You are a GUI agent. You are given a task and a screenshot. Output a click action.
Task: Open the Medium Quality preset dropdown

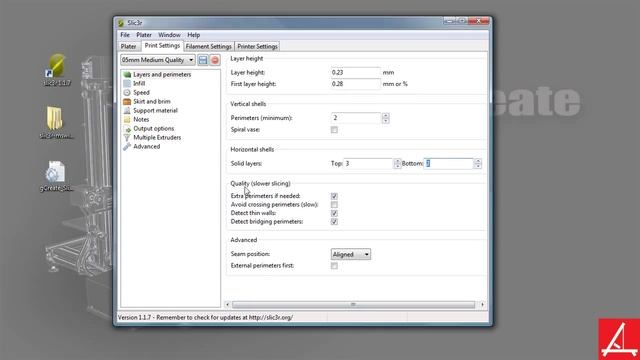158,60
